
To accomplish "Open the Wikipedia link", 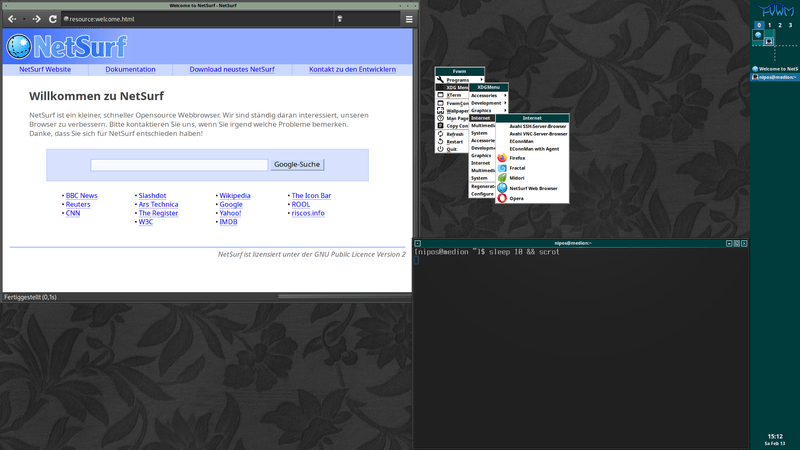I will (235, 195).
